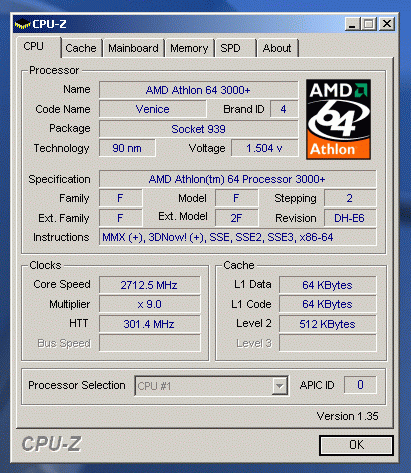Click the CPU-Z title bar chip icon
The width and height of the screenshot is (411, 473).
(x=22, y=24)
